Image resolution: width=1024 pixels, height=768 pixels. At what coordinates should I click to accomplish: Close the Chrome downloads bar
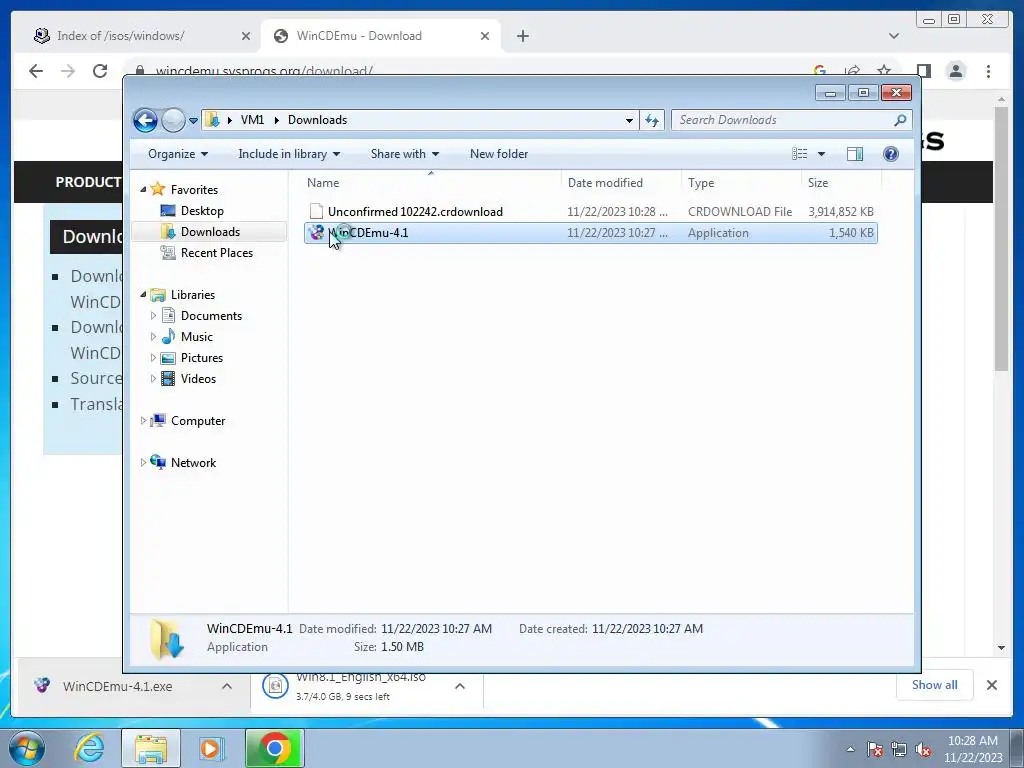point(991,685)
